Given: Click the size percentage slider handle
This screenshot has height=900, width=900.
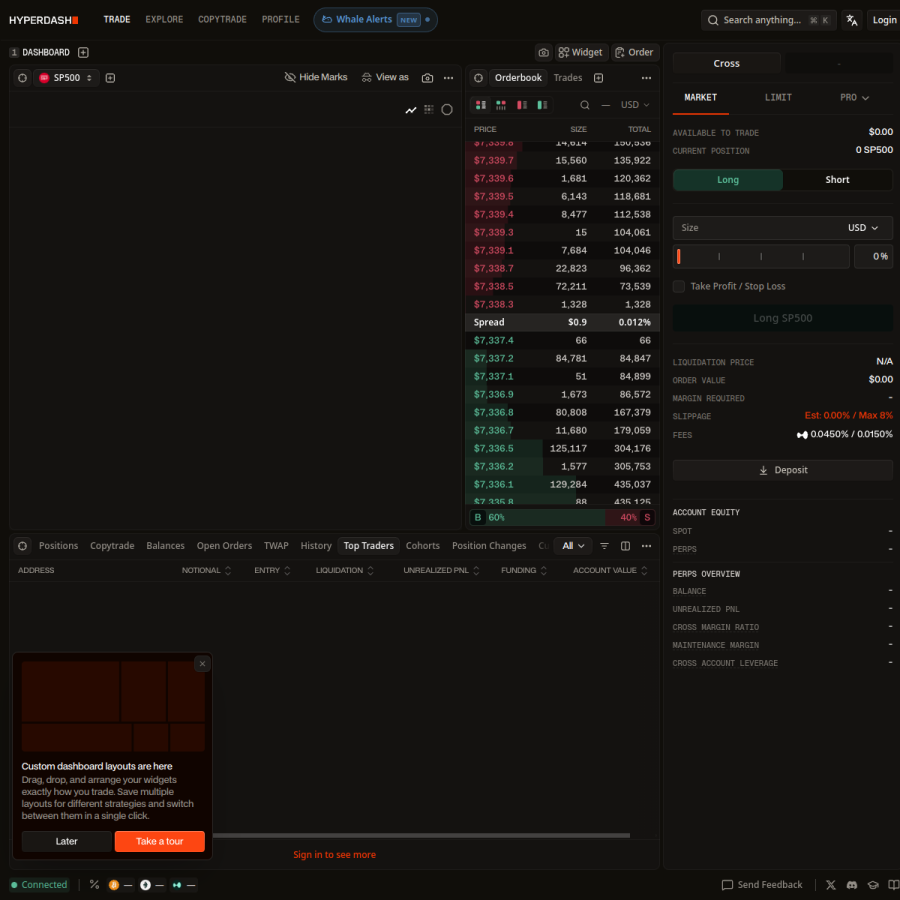Looking at the screenshot, I should [678, 257].
